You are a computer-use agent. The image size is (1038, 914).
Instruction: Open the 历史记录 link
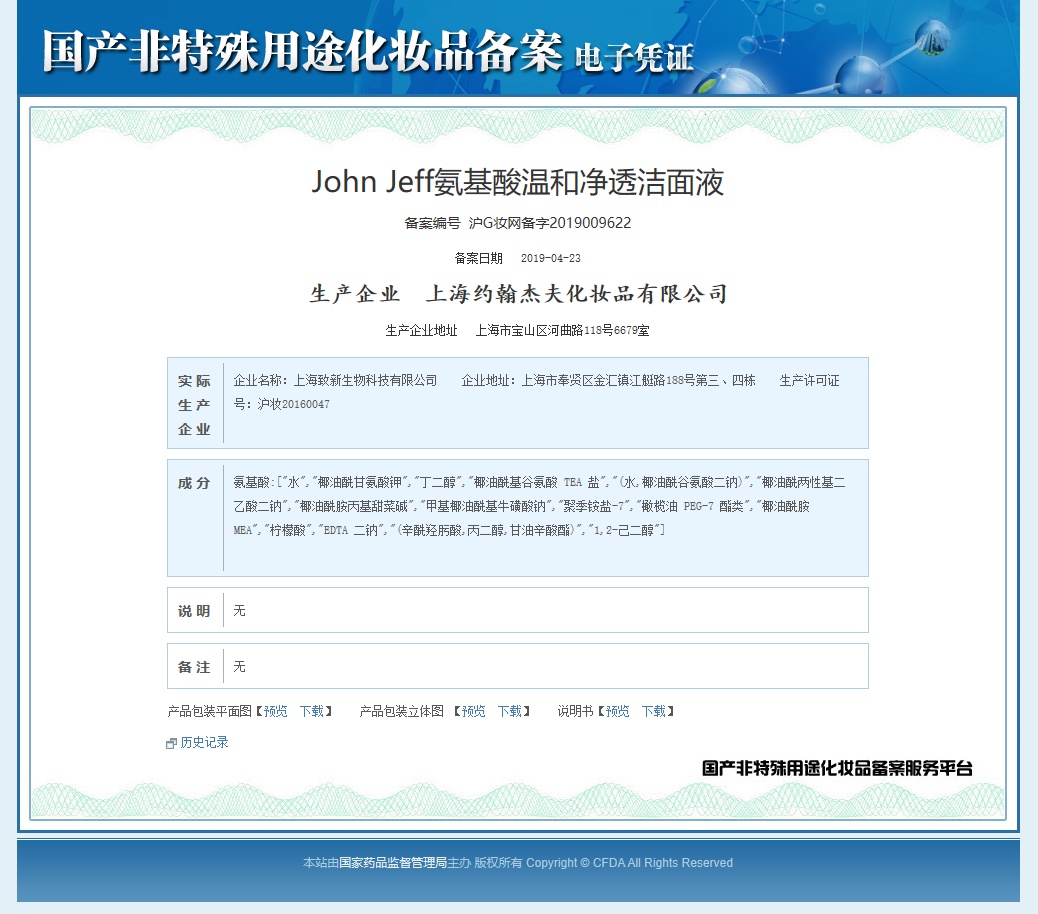tap(205, 743)
